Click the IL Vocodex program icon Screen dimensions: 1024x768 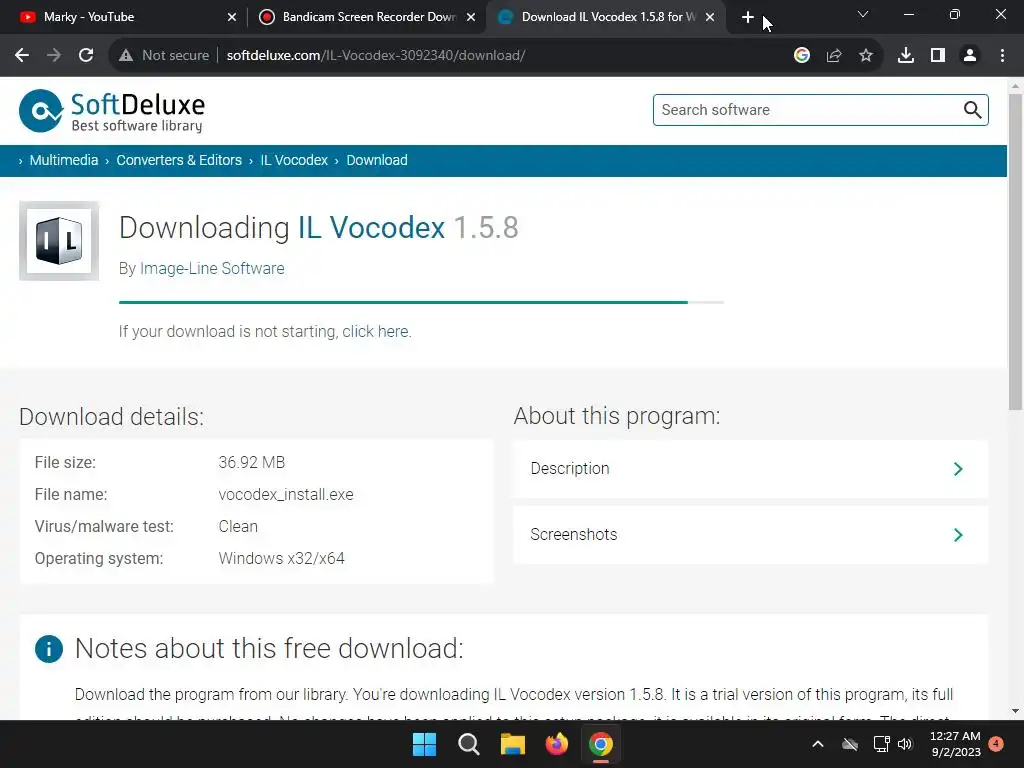coord(59,241)
